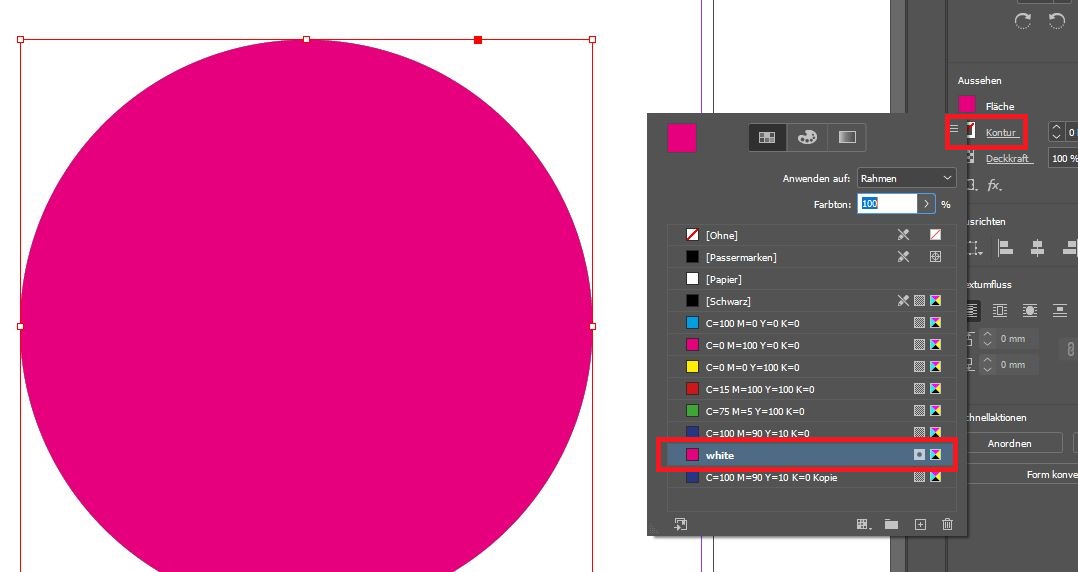The image size is (1078, 572).
Task: Click the Farbton percentage input field
Action: 887,204
